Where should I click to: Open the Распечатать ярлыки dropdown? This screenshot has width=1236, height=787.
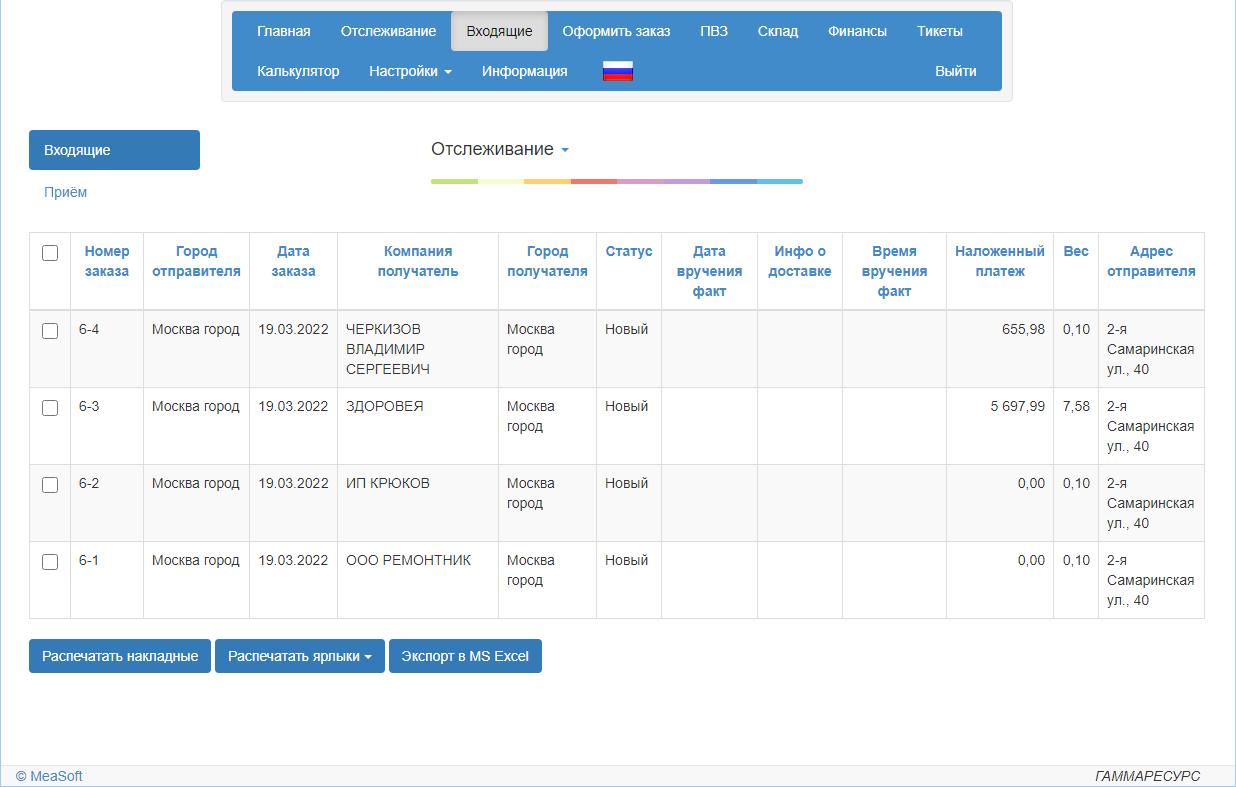point(300,656)
